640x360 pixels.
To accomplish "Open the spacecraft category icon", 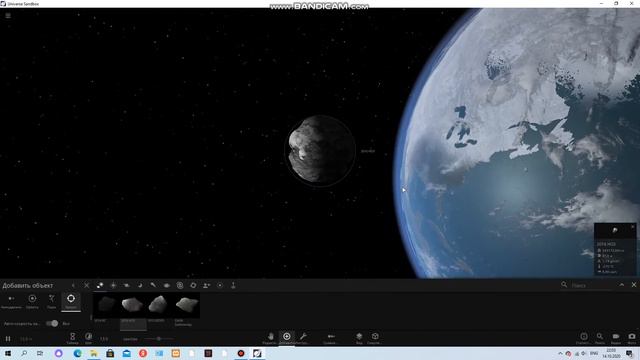I will (127, 285).
